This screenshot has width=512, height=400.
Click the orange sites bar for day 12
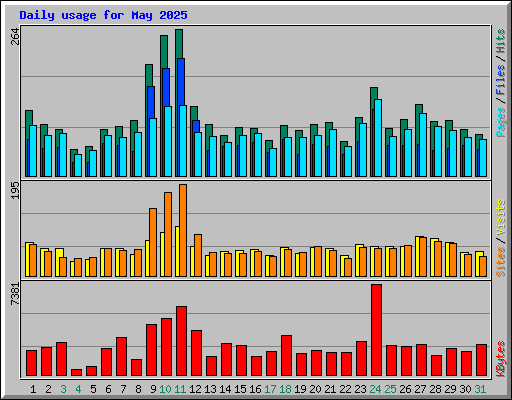point(198,255)
